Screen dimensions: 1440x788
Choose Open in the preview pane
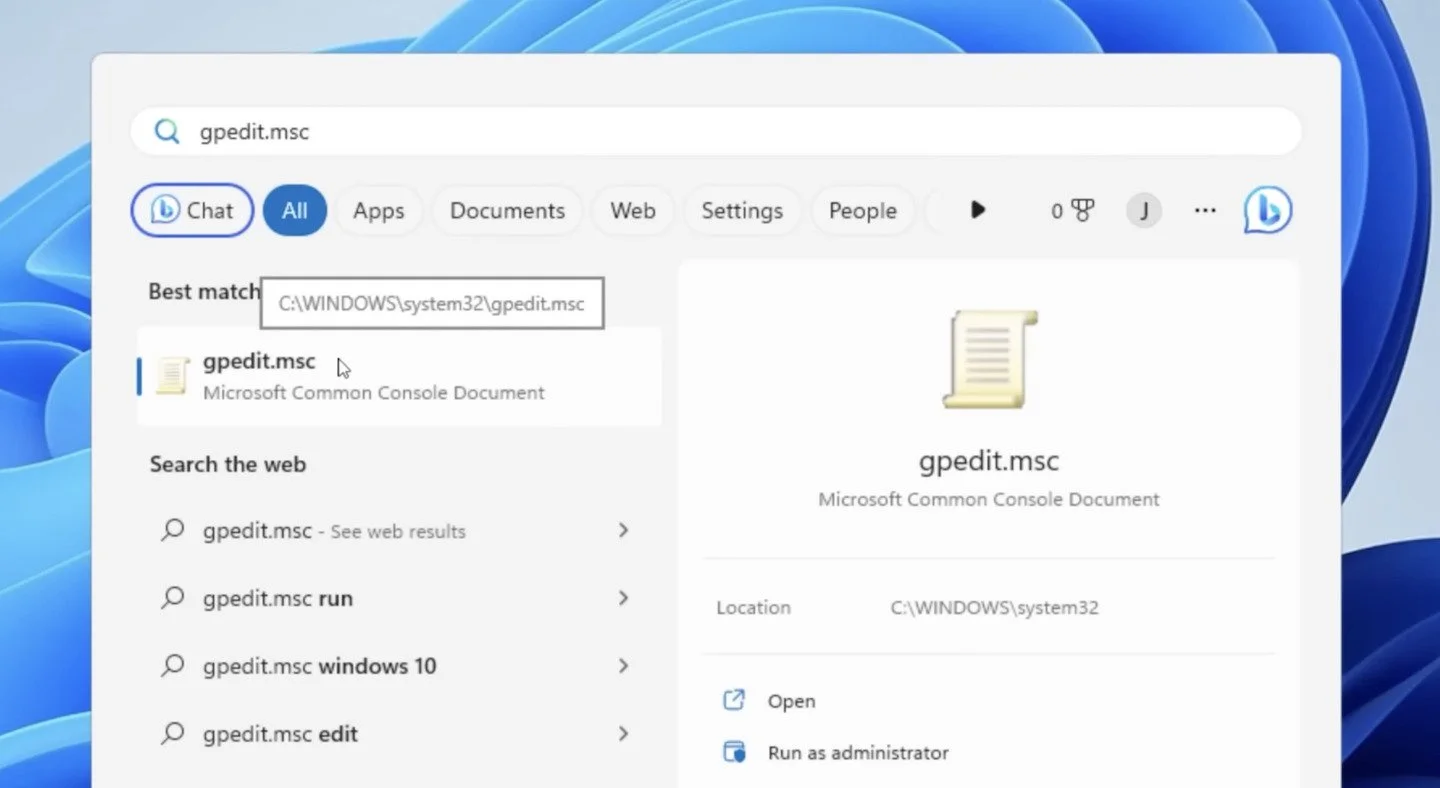(x=791, y=701)
